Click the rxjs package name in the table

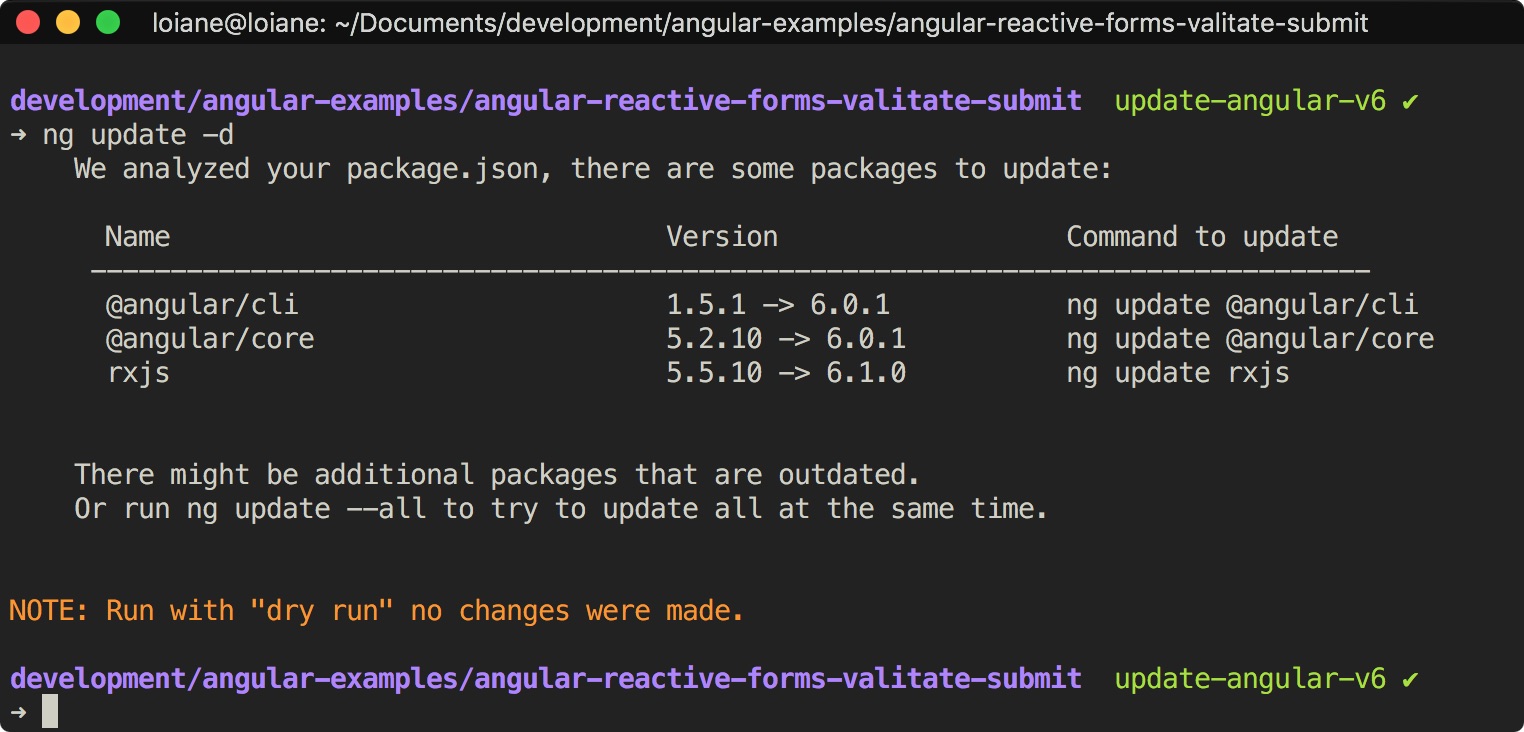[138, 373]
